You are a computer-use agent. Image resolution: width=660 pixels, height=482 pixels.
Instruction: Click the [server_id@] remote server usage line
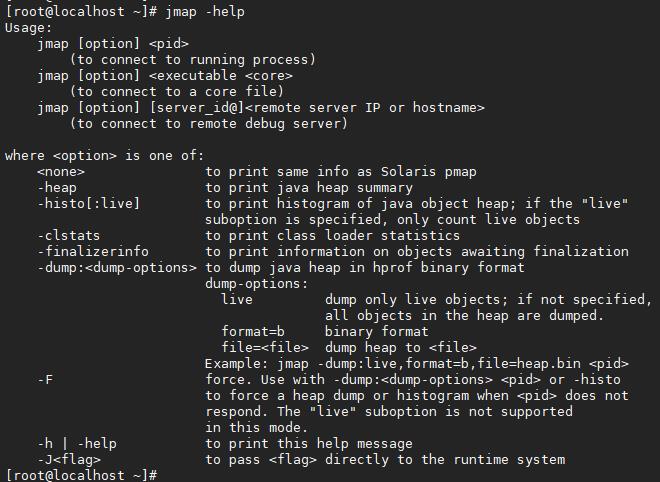(261, 108)
